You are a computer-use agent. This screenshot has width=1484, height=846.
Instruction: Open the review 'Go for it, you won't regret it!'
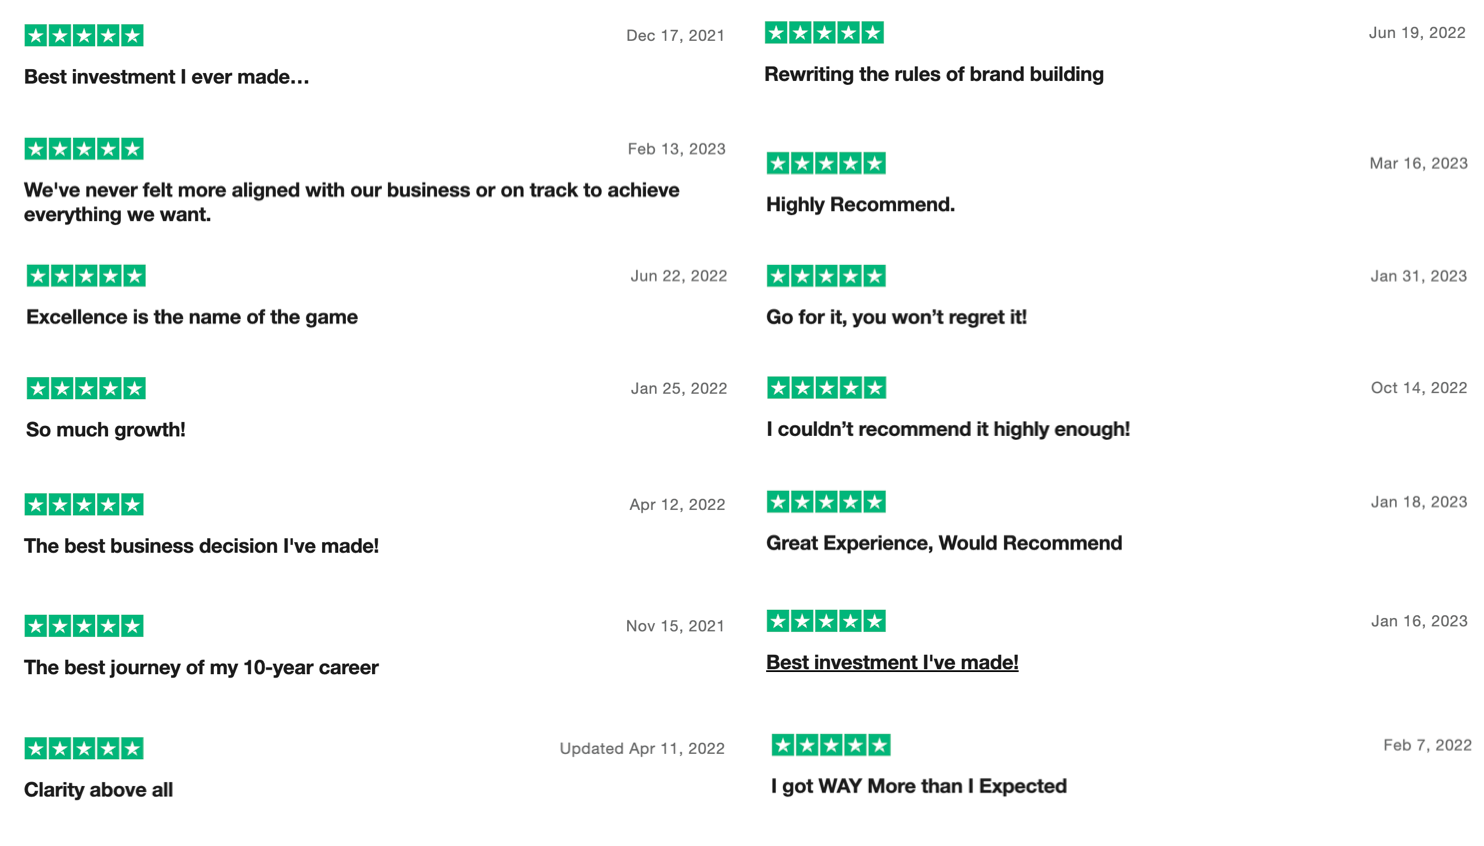pyautogui.click(x=896, y=317)
